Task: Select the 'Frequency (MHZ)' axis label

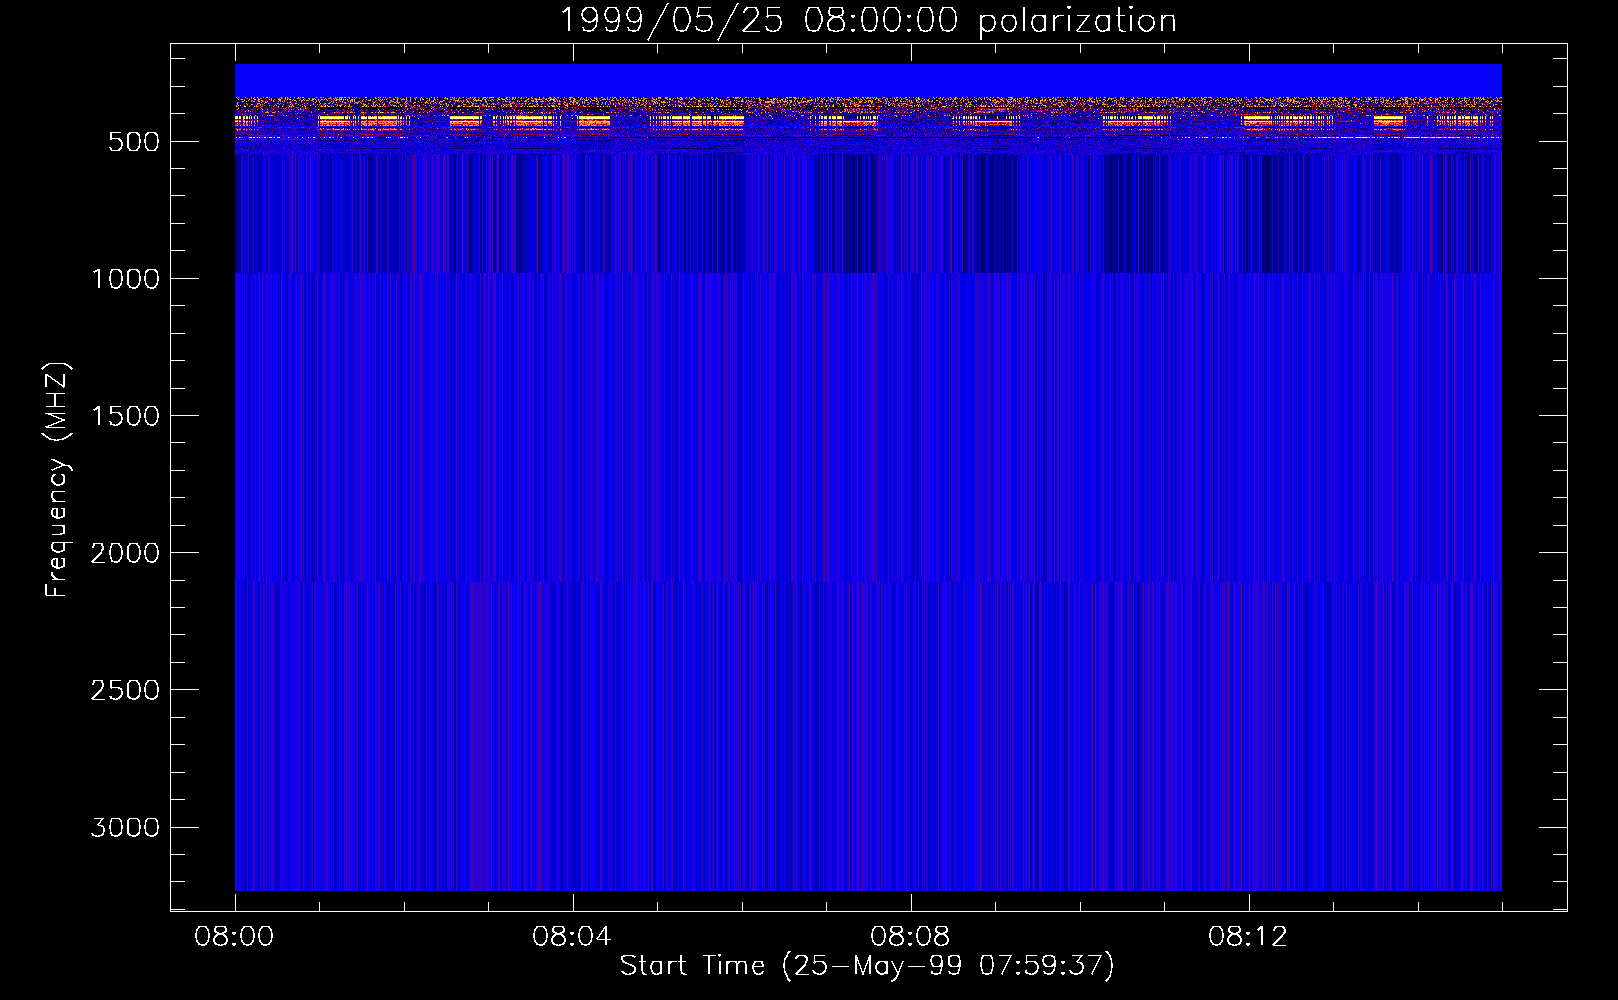Action: click(x=57, y=480)
